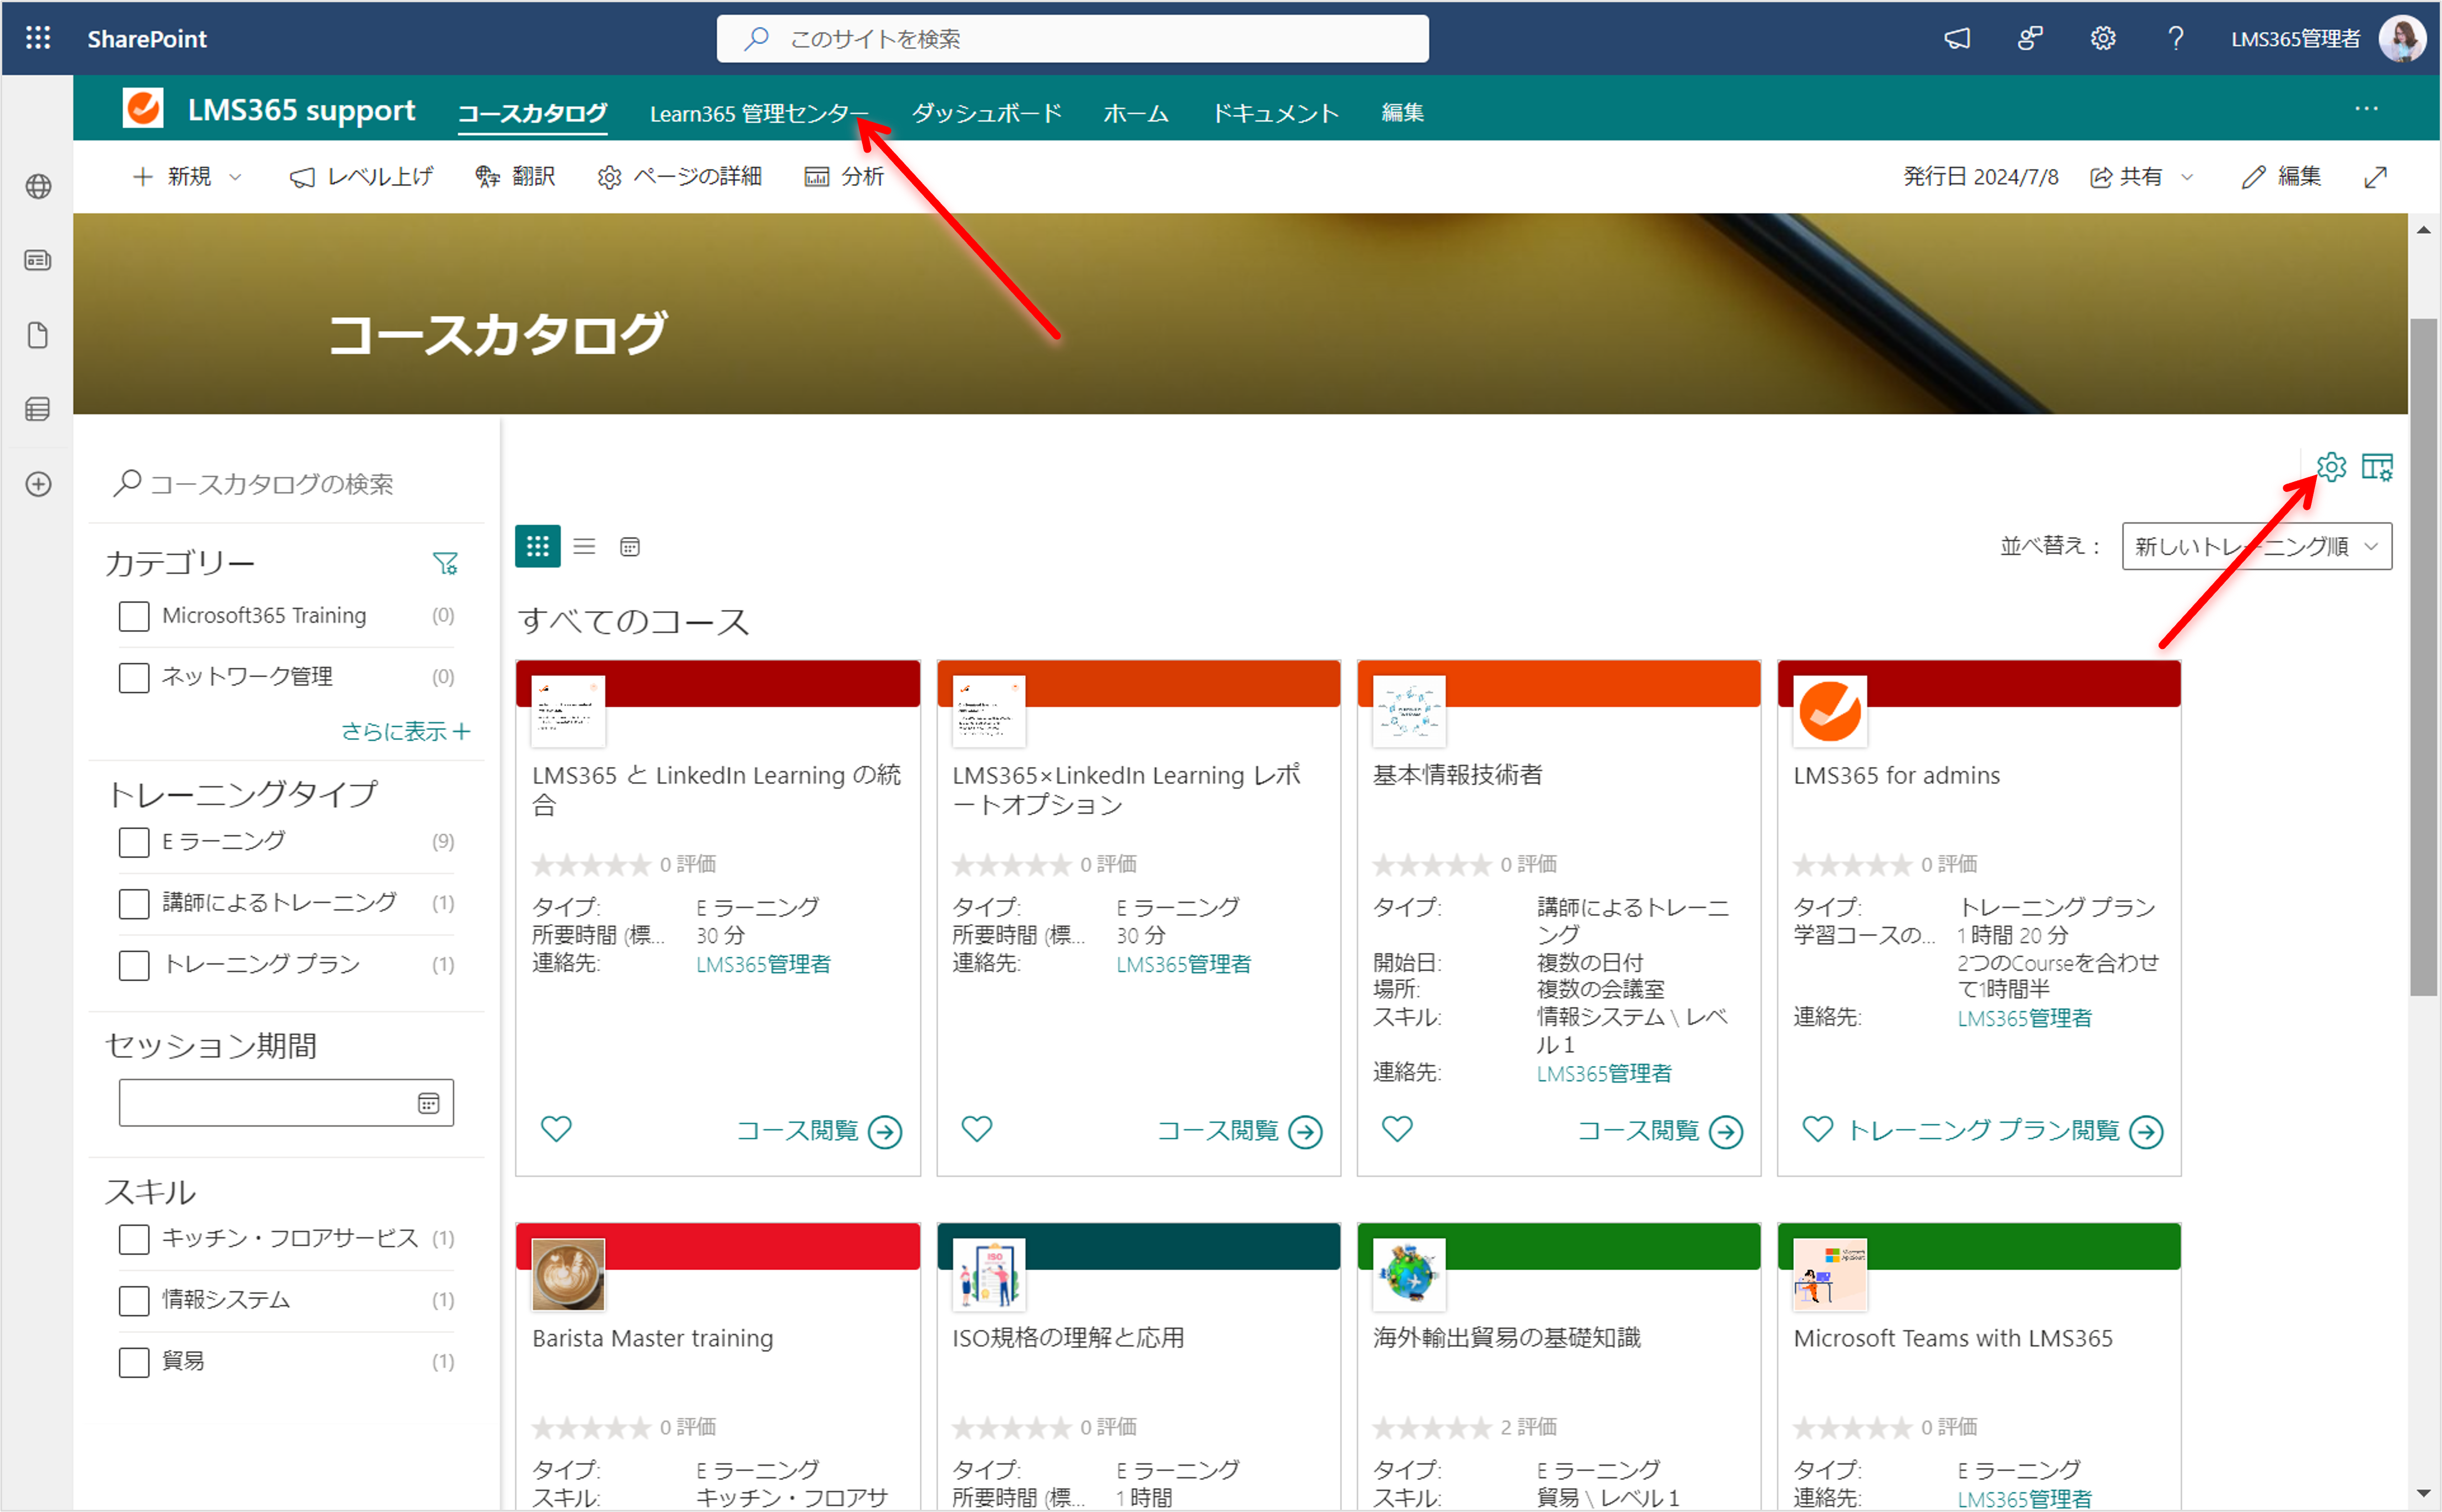Viewport: 2442px width, 1512px height.
Task: Open the course catalog settings gear icon
Action: click(x=2331, y=466)
